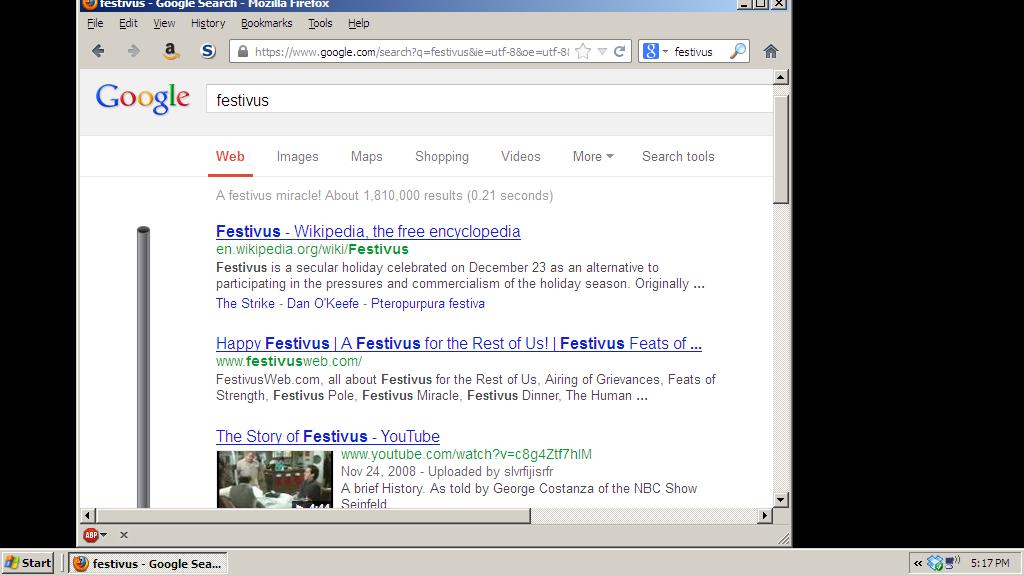This screenshot has height=576, width=1024.
Task: Go back with the back arrow
Action: pyautogui.click(x=98, y=51)
